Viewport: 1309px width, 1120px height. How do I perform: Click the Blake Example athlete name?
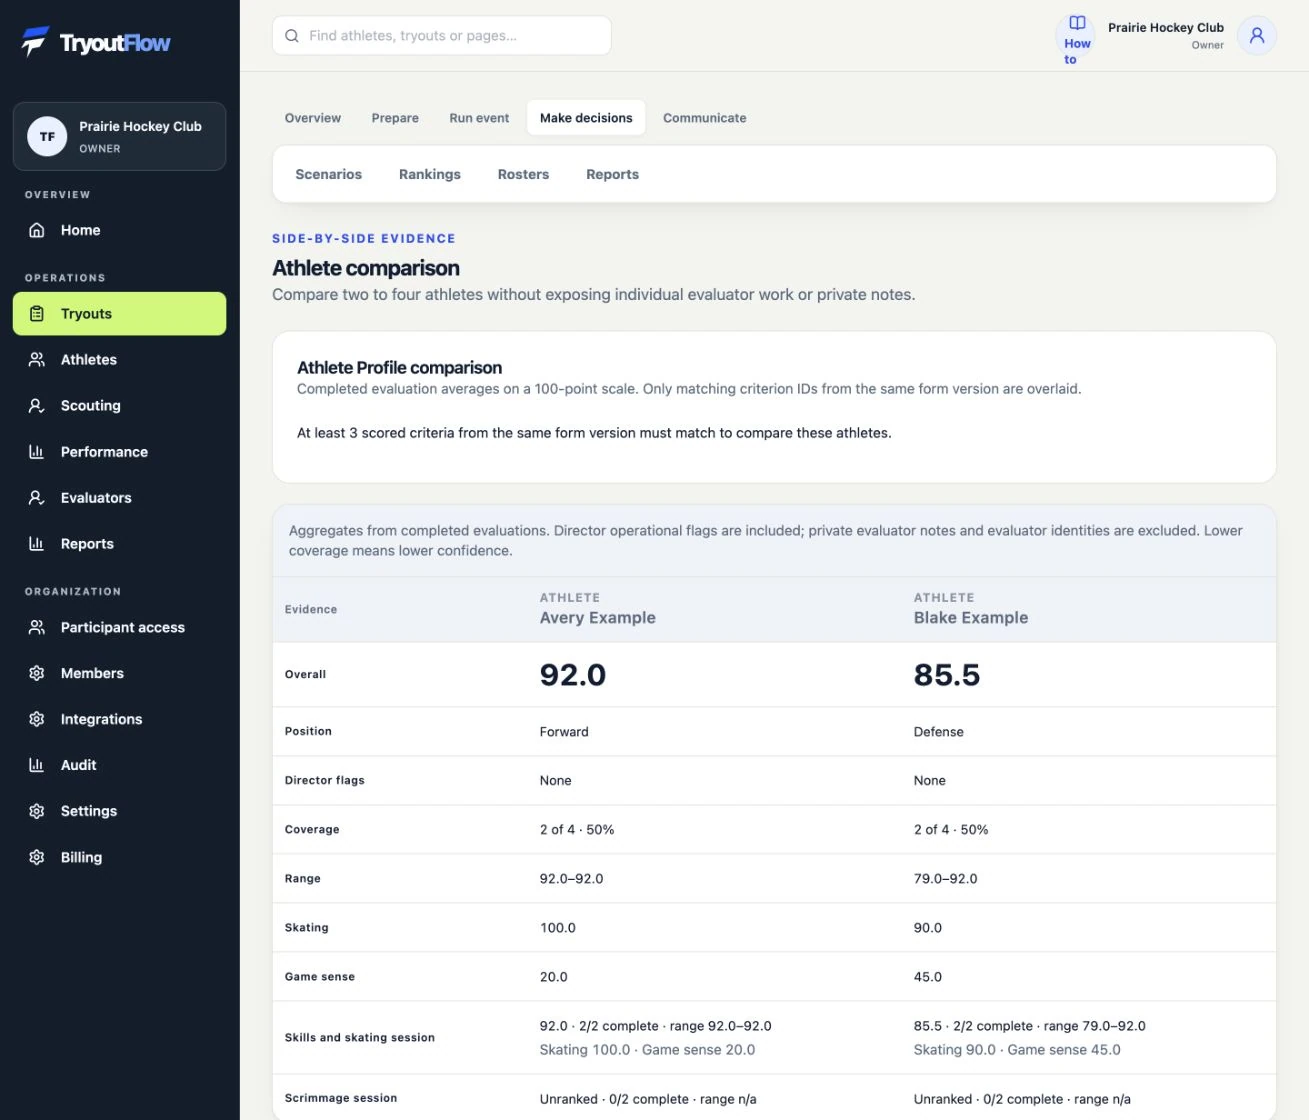point(970,618)
